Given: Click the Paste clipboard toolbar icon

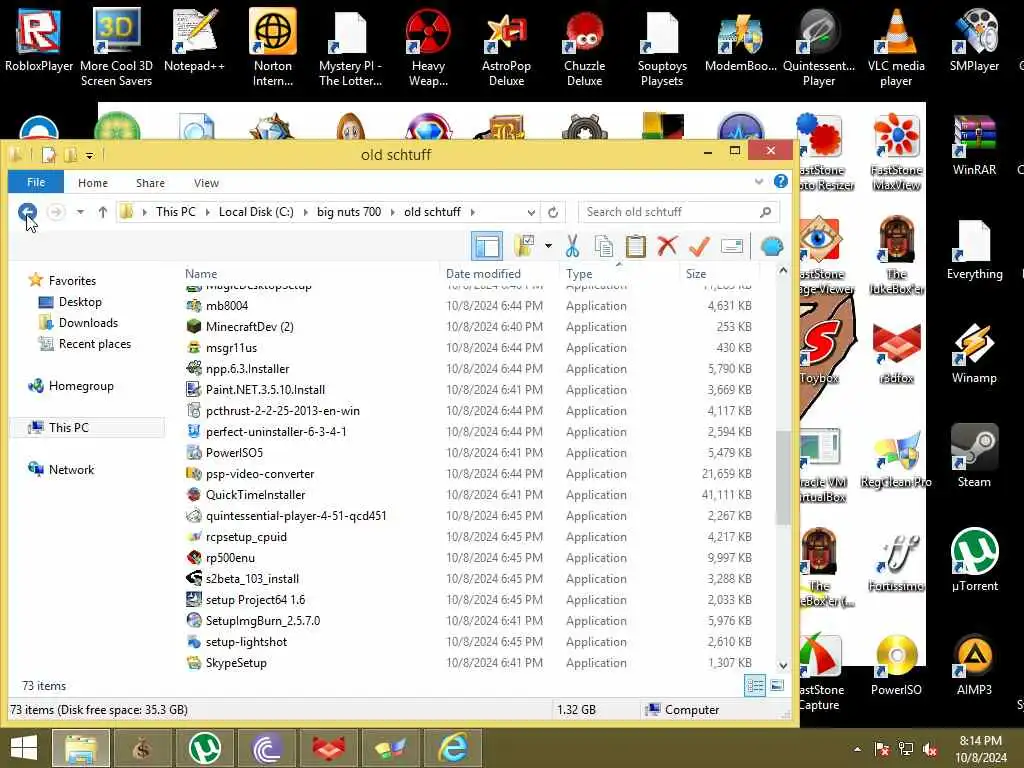Looking at the screenshot, I should (x=635, y=246).
